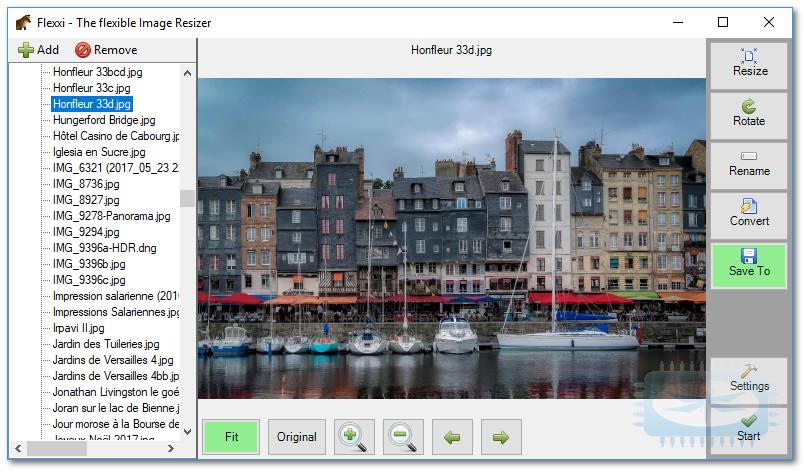Select Jour morose à la Bourse file
This screenshot has height=471, width=804.
(x=115, y=424)
